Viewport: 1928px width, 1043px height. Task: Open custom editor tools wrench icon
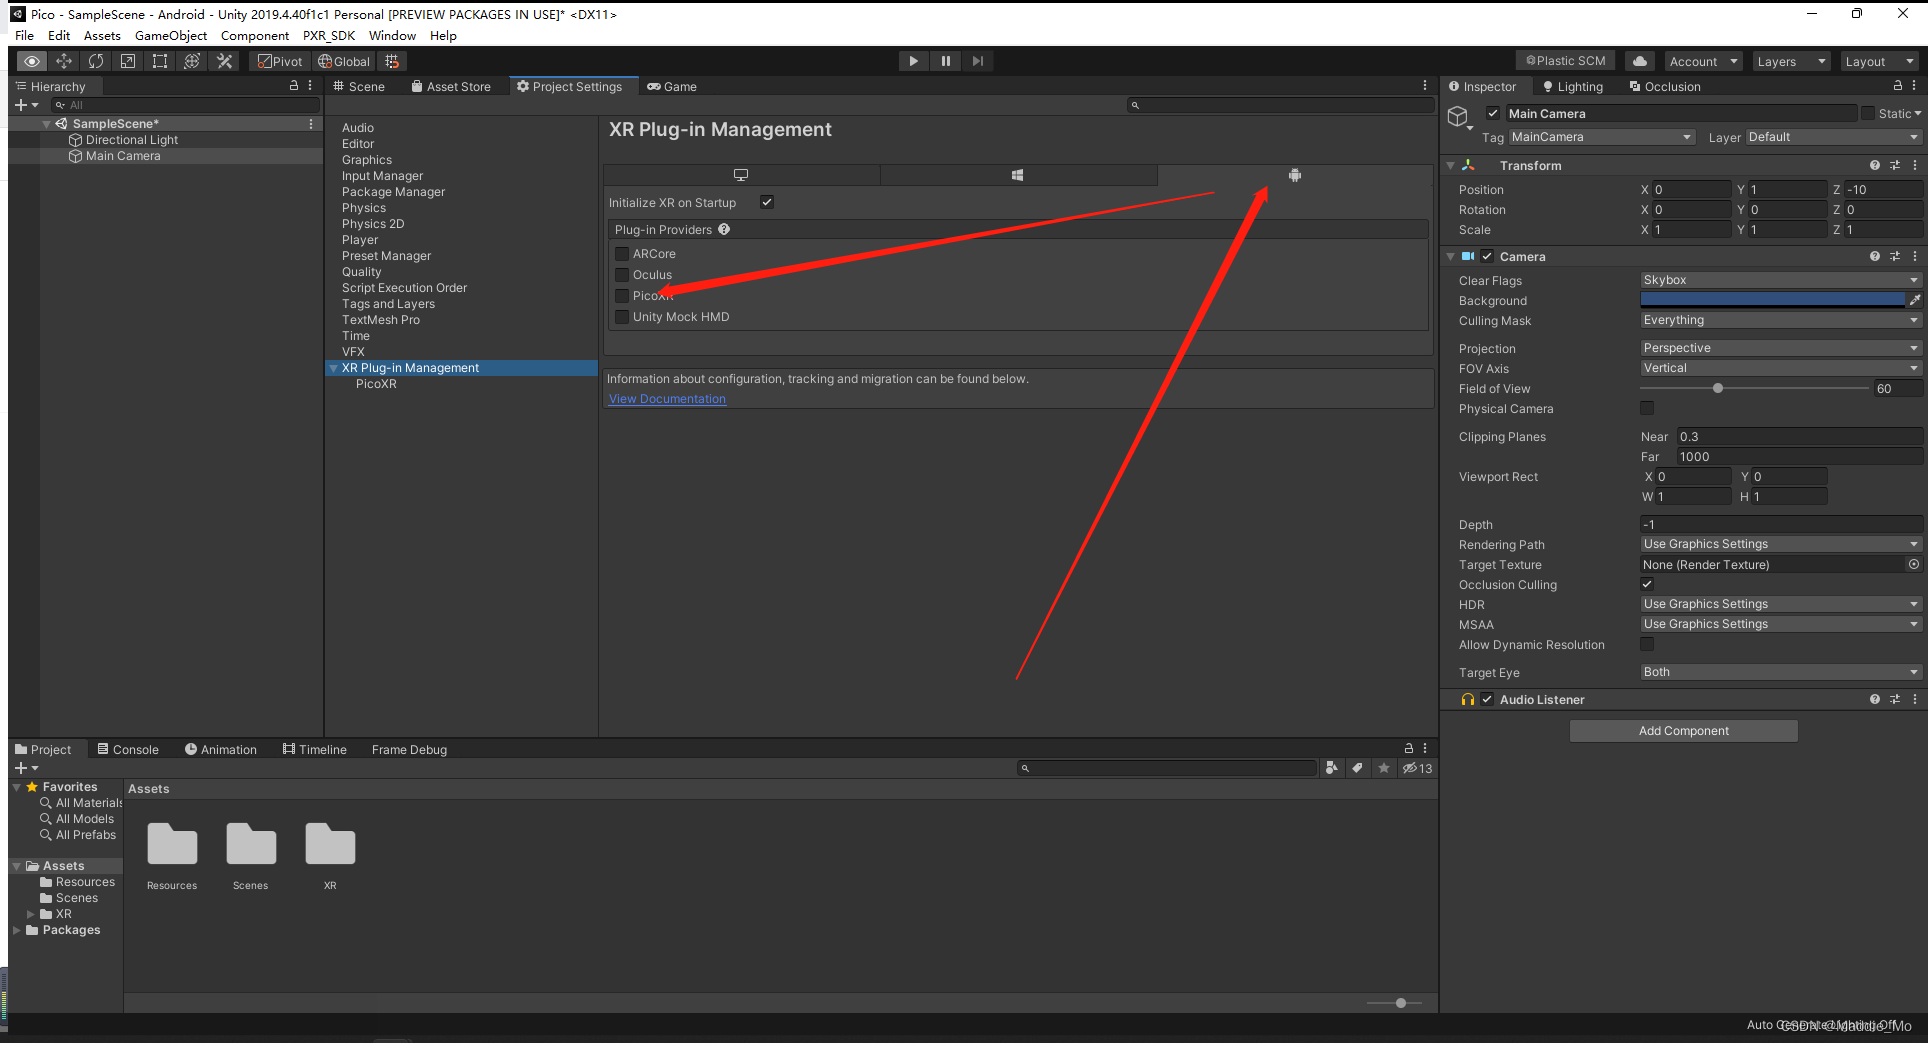coord(224,61)
